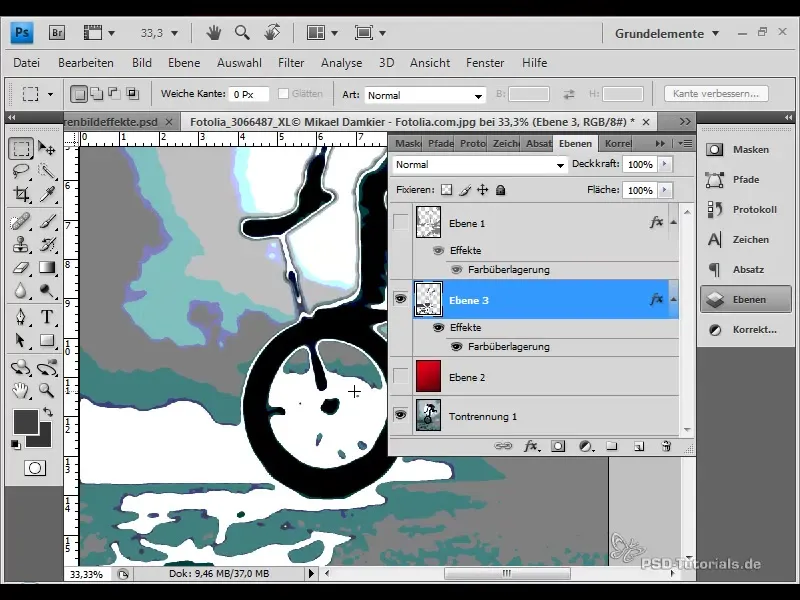Screen dimensions: 800x600
Task: Open the Filter menu
Action: point(291,63)
